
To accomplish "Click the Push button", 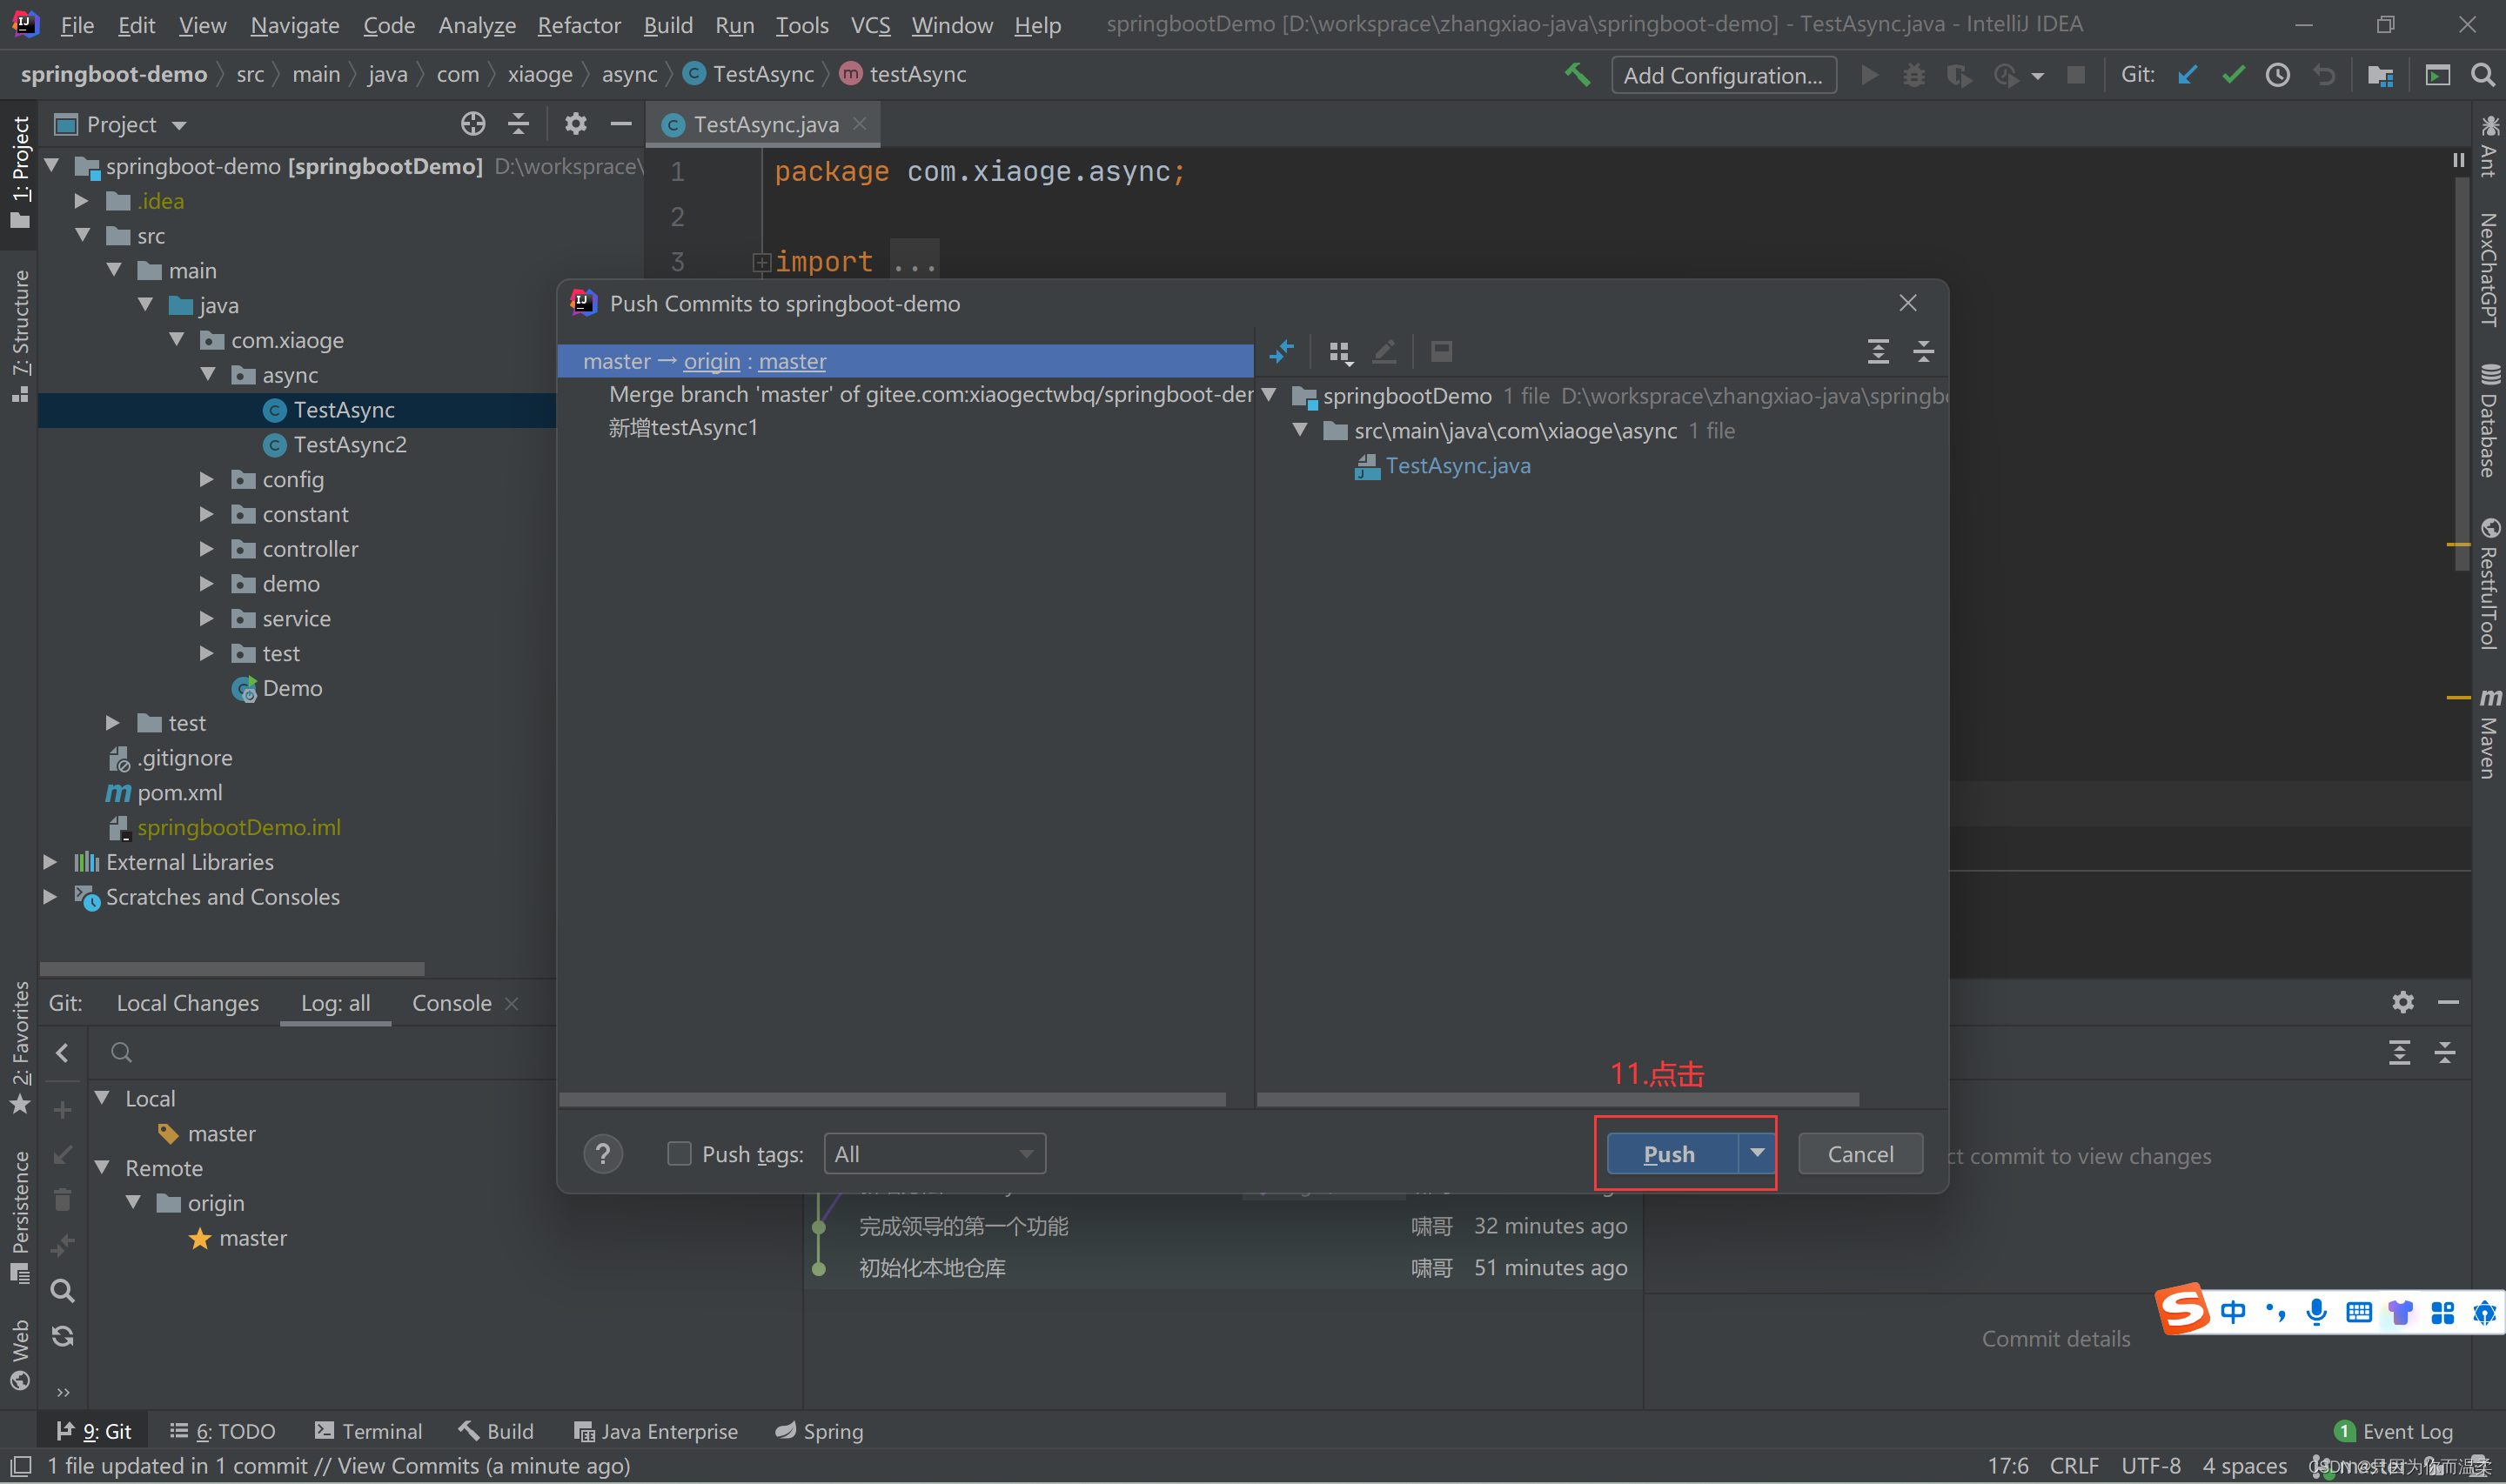I will 1669,1154.
